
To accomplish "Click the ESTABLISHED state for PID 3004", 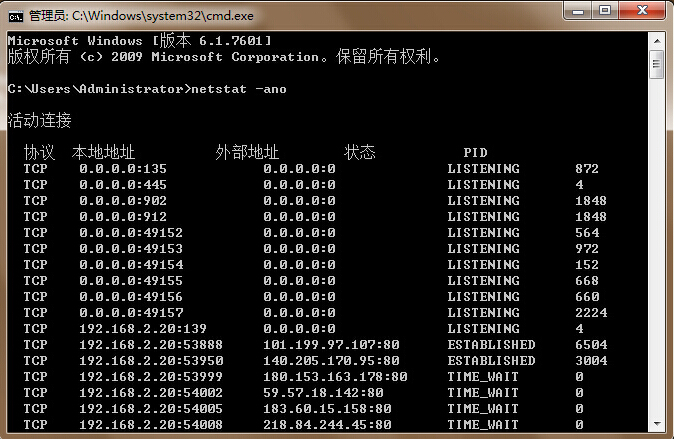I will pos(491,361).
